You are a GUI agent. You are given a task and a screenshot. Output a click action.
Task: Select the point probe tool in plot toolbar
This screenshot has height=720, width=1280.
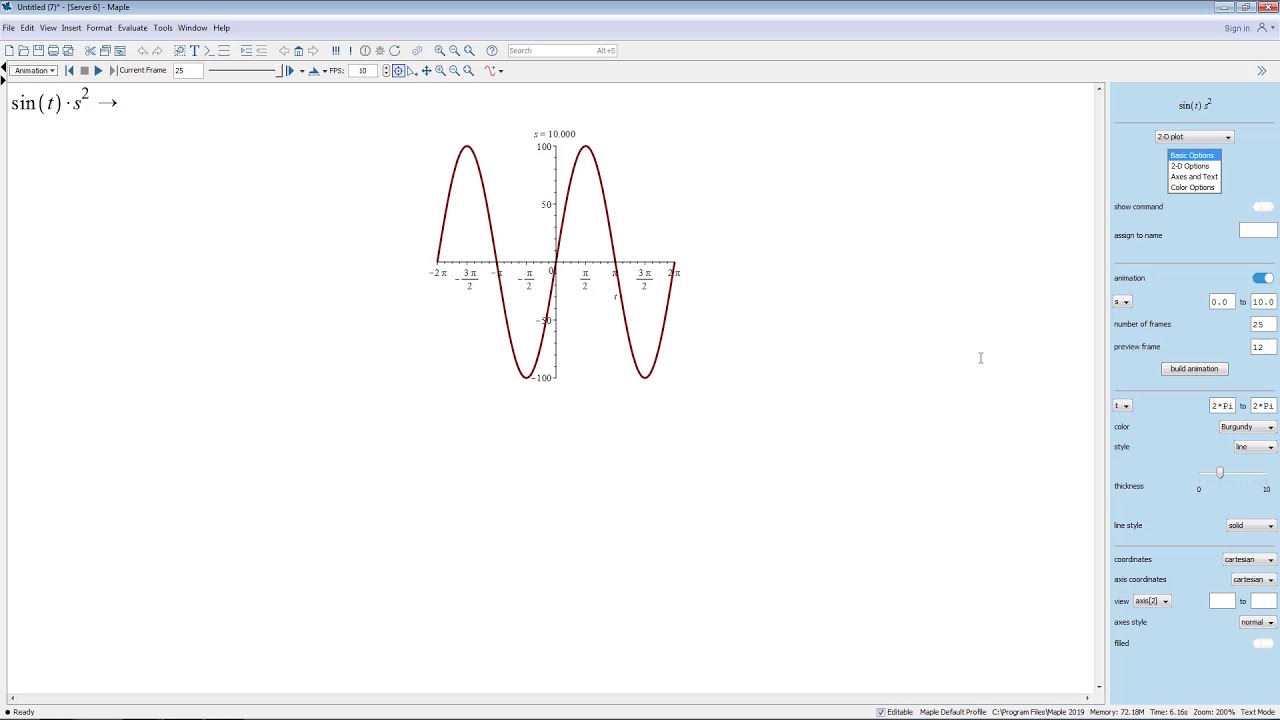(x=398, y=71)
